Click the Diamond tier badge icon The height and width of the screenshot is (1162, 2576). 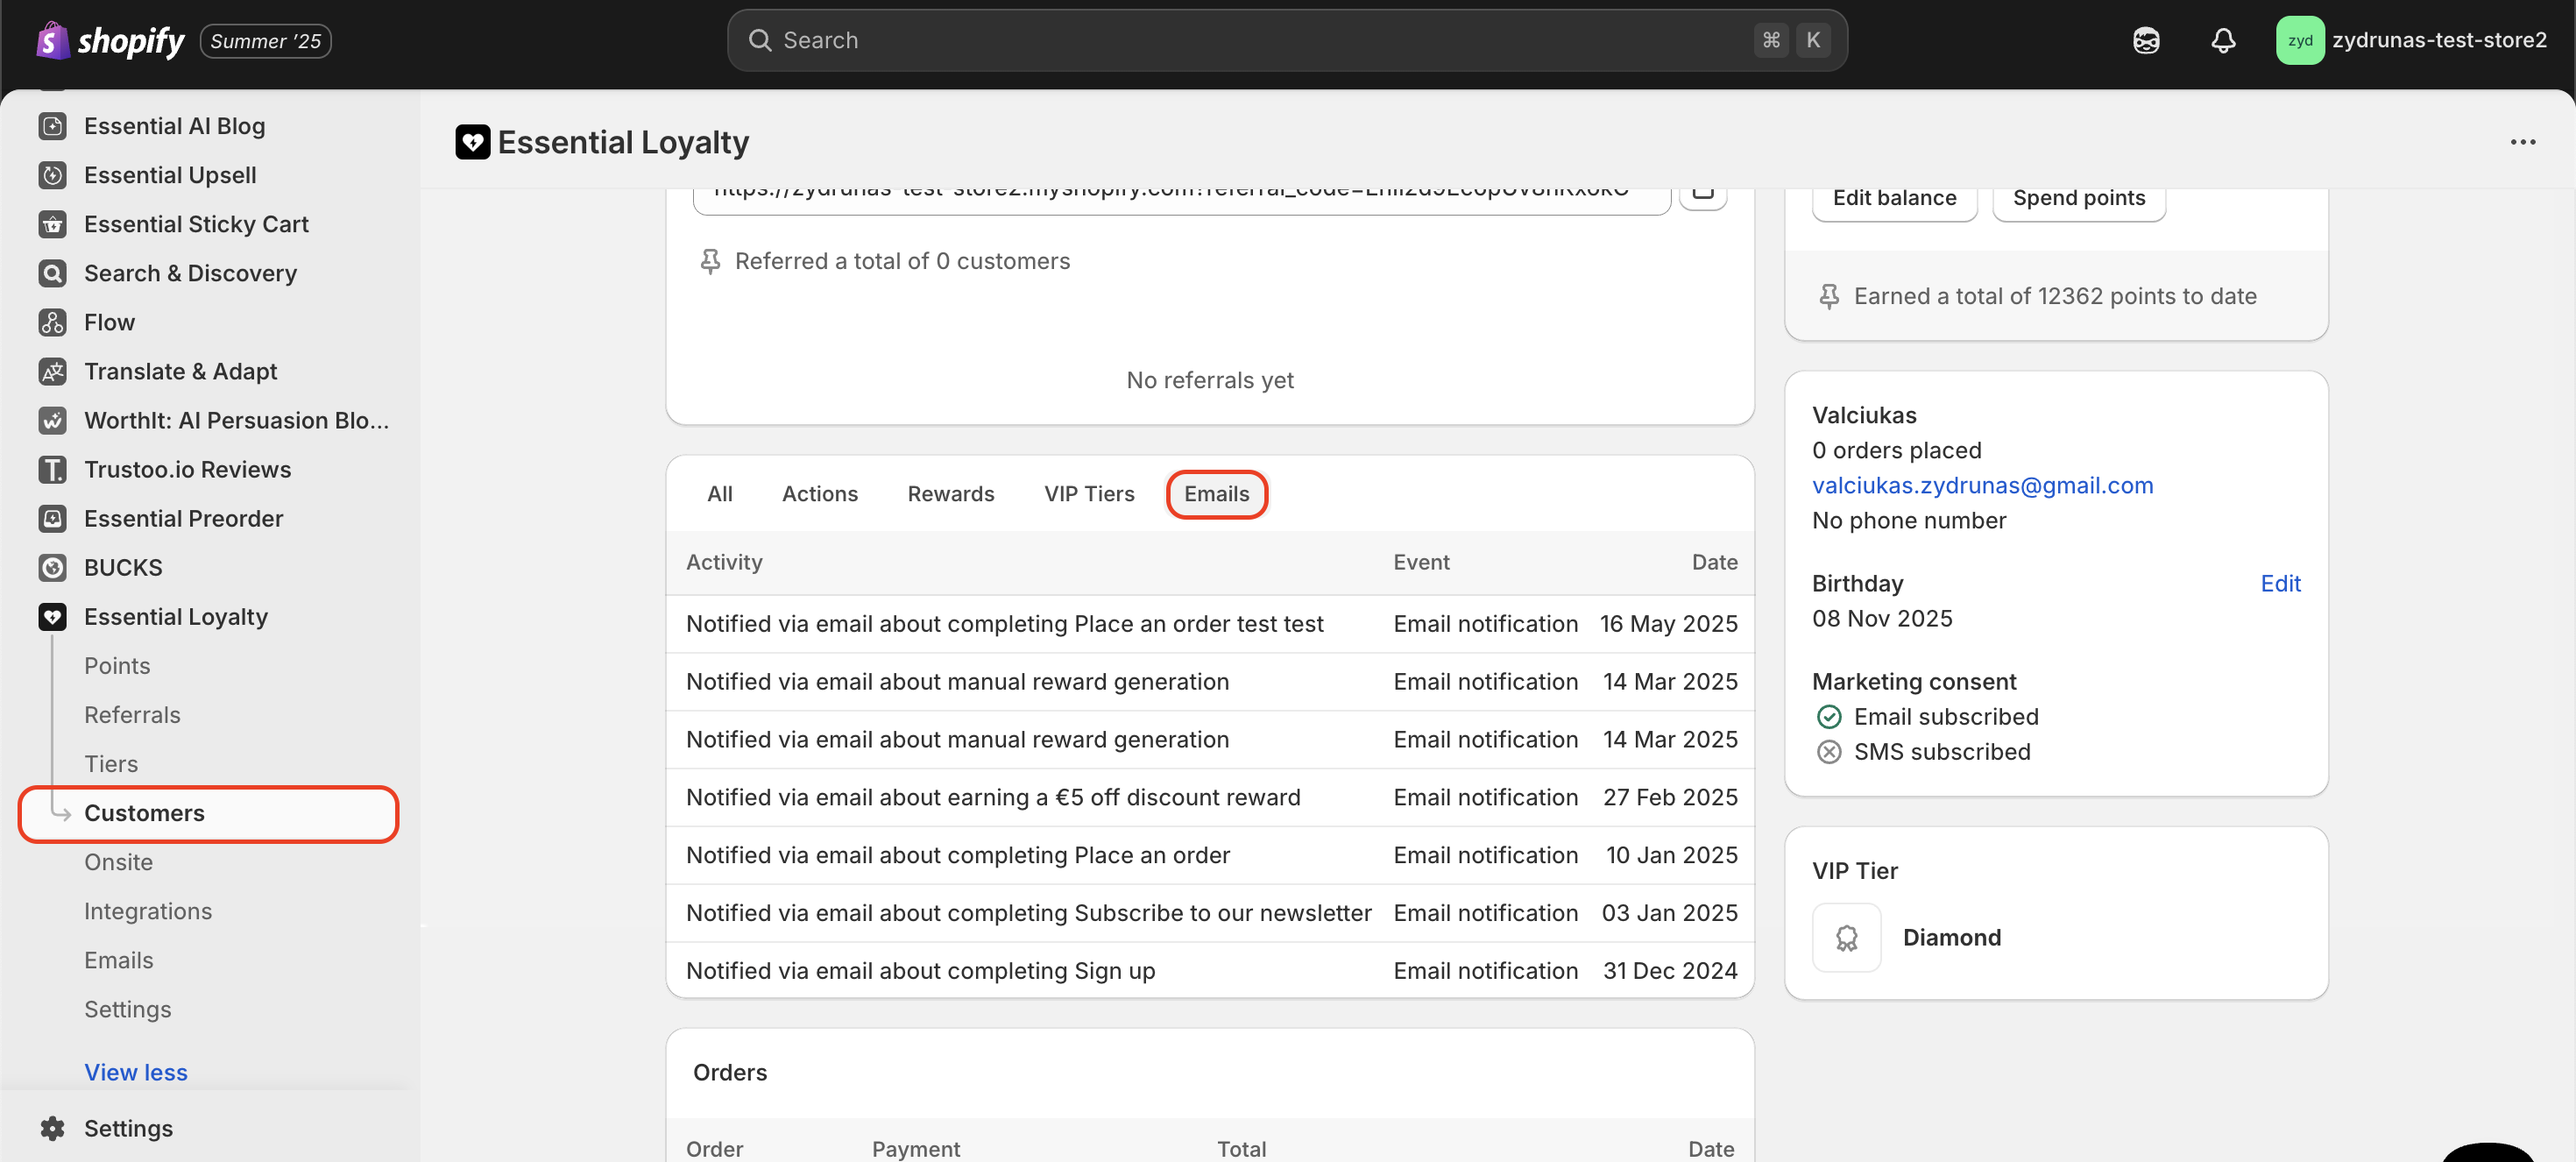(x=1846, y=937)
